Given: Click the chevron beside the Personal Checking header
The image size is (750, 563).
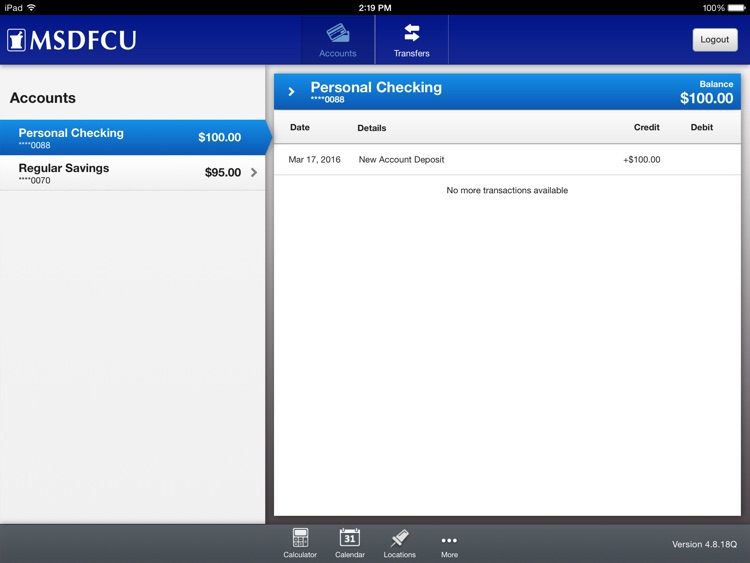Looking at the screenshot, I should click(x=291, y=91).
